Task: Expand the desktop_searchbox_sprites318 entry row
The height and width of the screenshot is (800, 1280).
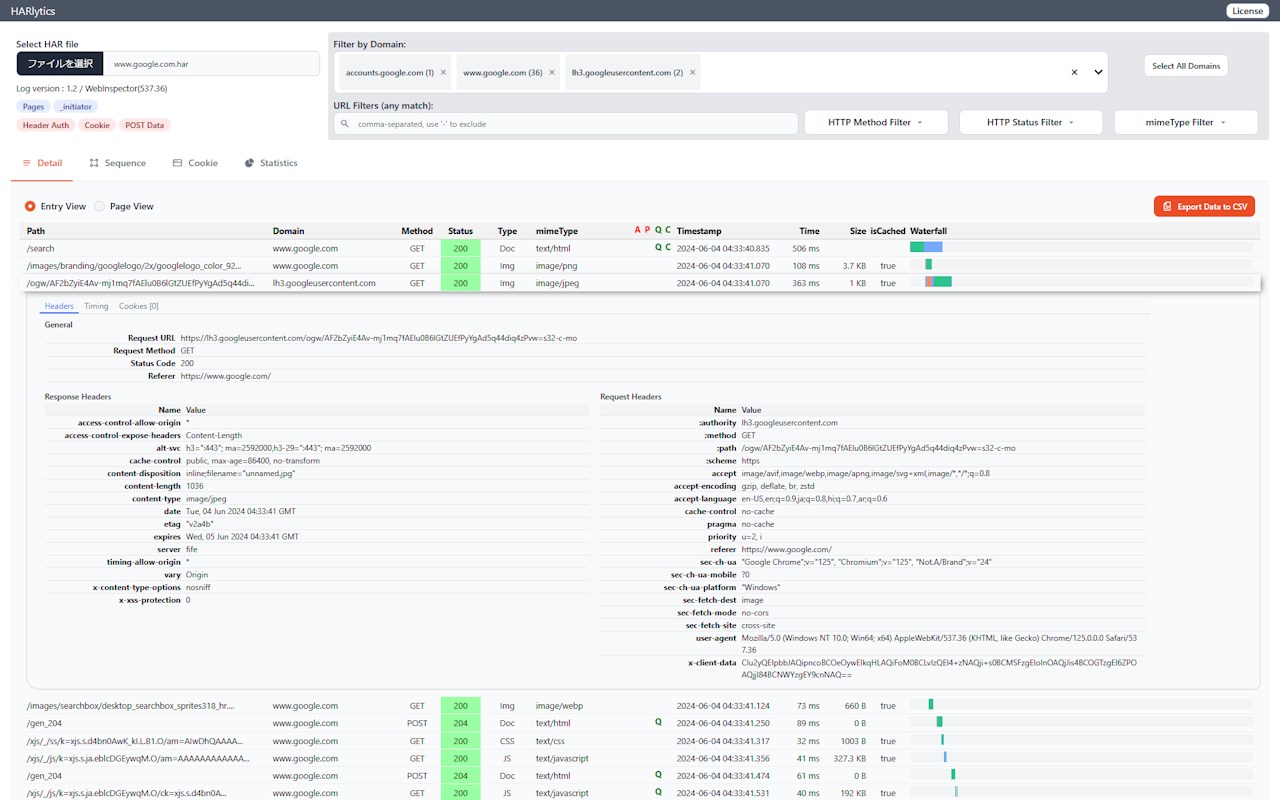Action: (640, 706)
